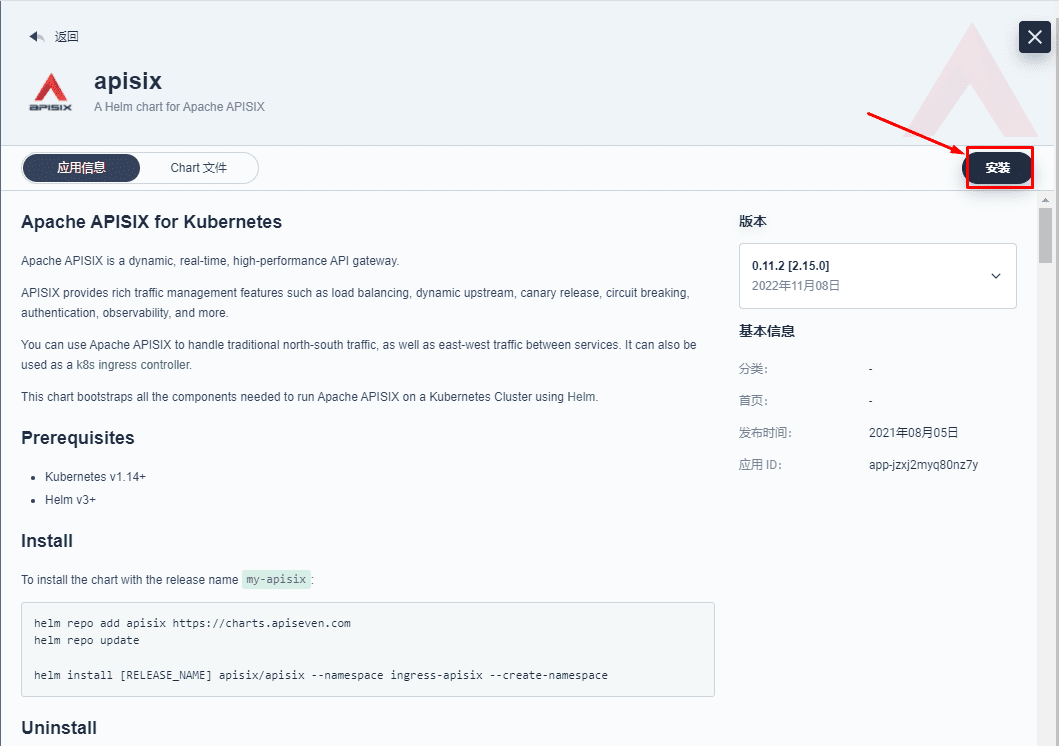Click the apisix title text
Screen dimensions: 1059x746
(x=128, y=81)
